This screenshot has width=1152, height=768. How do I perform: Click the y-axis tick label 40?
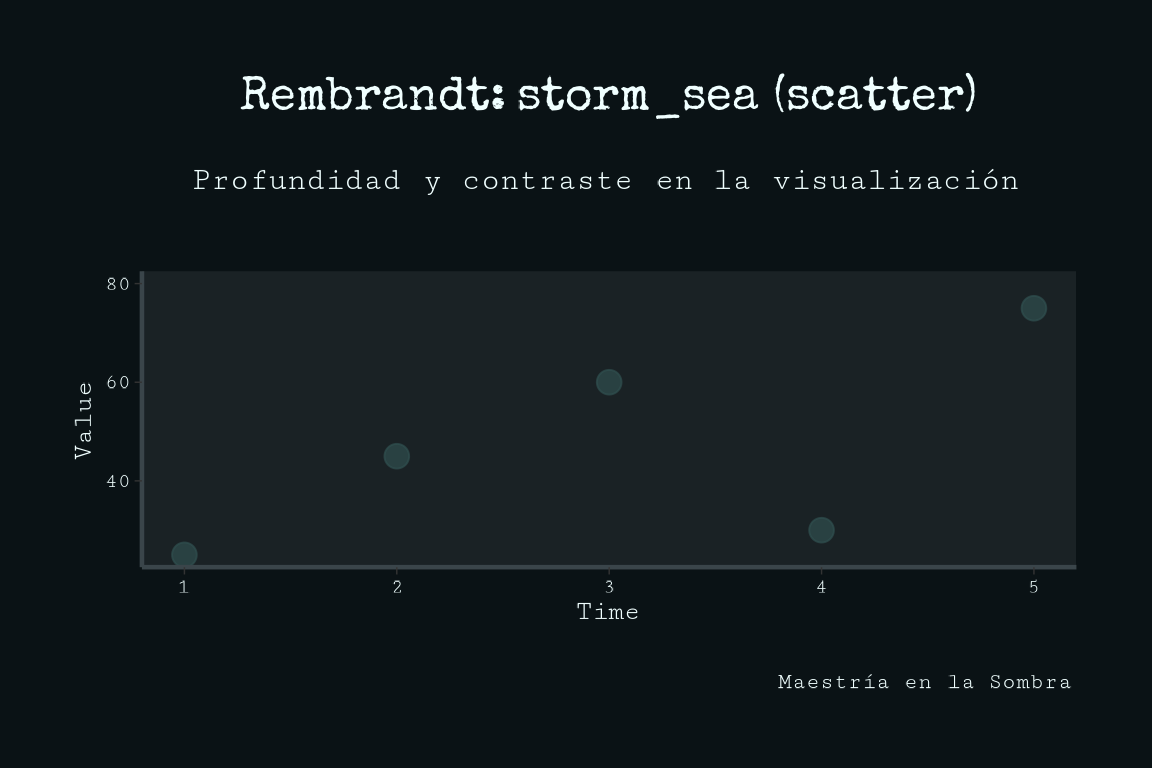(118, 481)
